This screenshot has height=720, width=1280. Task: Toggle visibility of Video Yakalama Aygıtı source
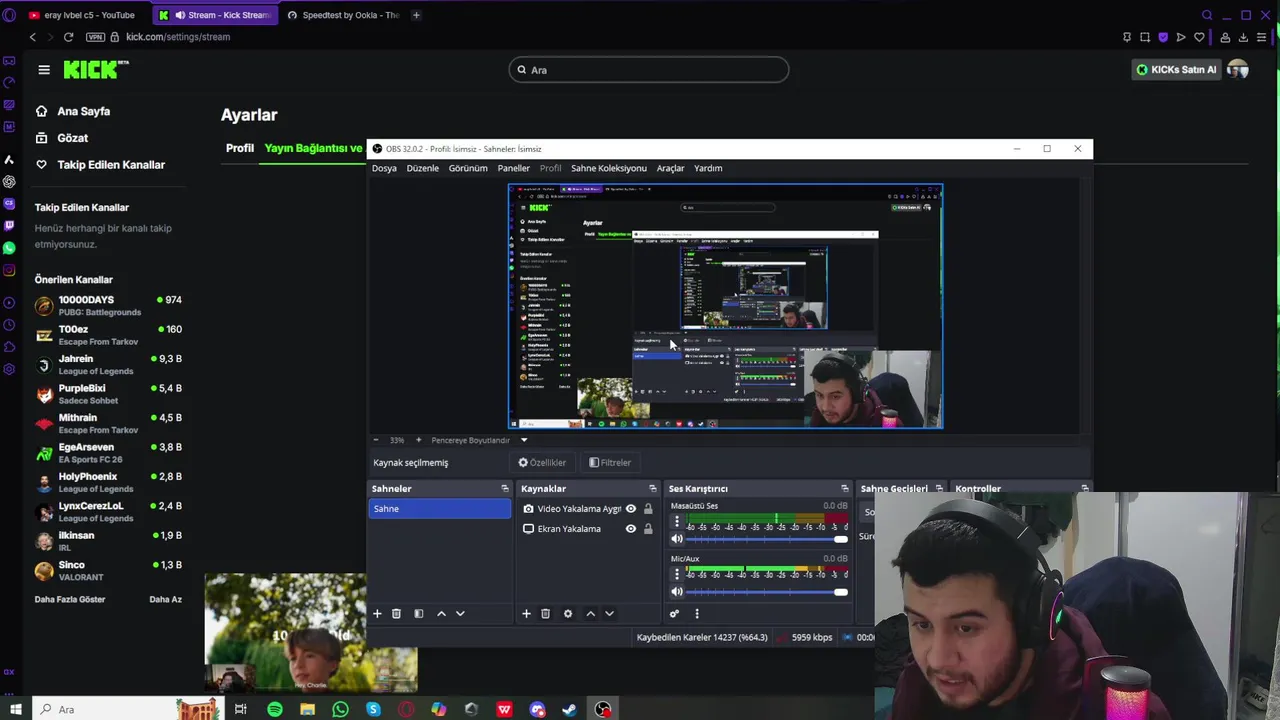point(630,509)
